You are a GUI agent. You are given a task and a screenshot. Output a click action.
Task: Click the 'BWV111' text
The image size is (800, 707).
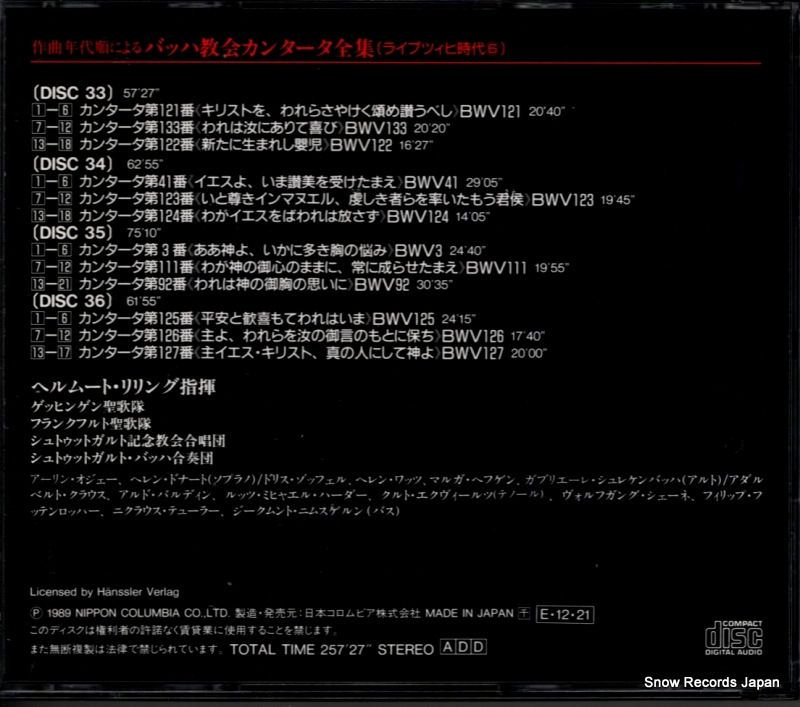coord(495,267)
